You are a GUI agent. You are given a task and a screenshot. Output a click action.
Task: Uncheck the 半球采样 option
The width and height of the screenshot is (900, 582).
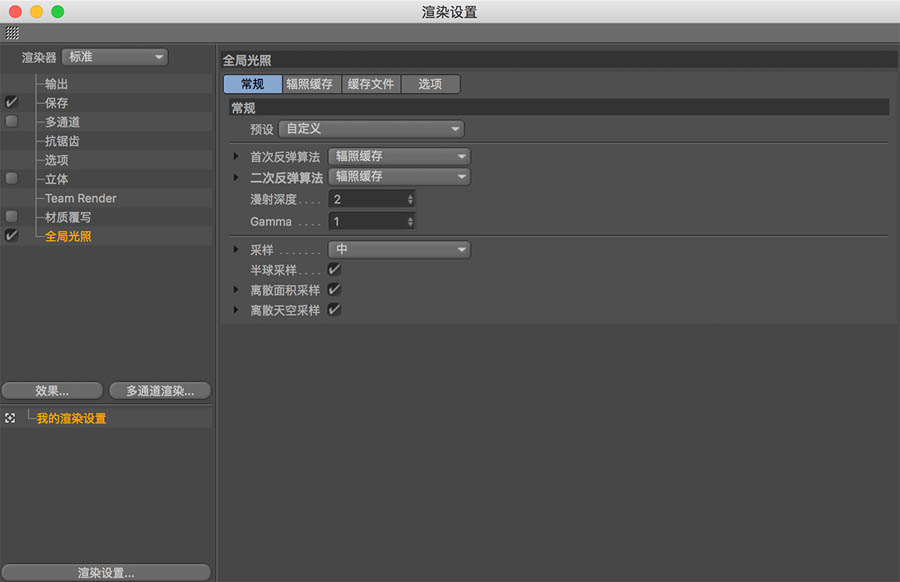click(x=334, y=270)
